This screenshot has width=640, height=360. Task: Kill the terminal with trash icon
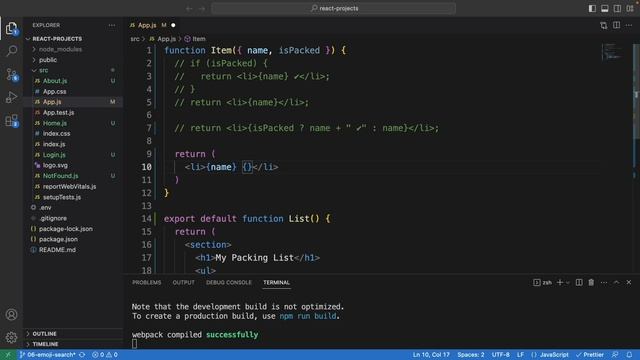(591, 282)
